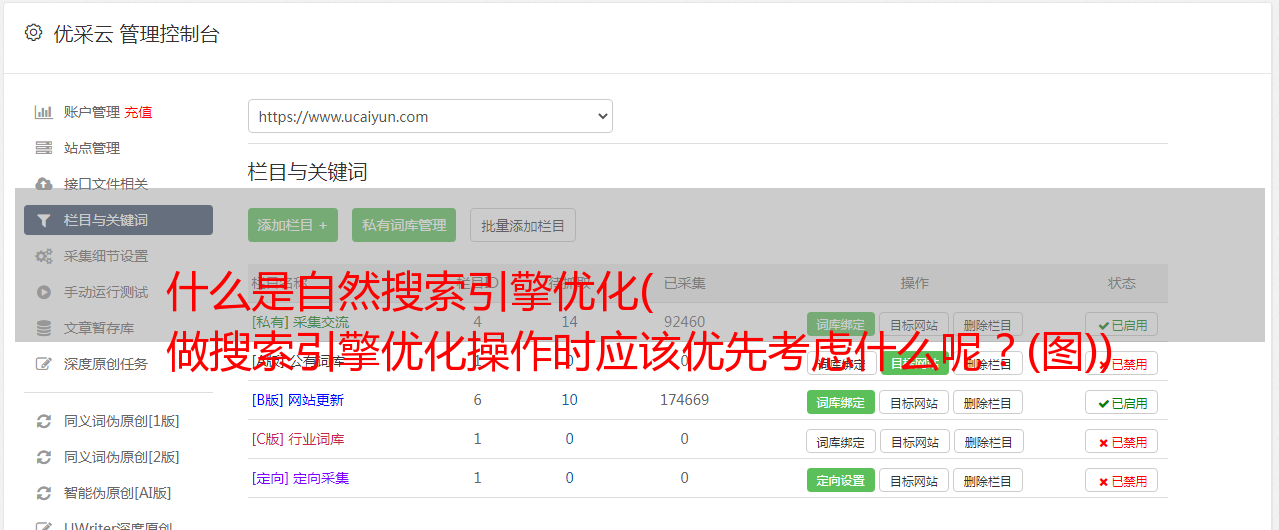This screenshot has width=1279, height=530.
Task: Open the [定向] 定向采集 column link
Action: (301, 478)
